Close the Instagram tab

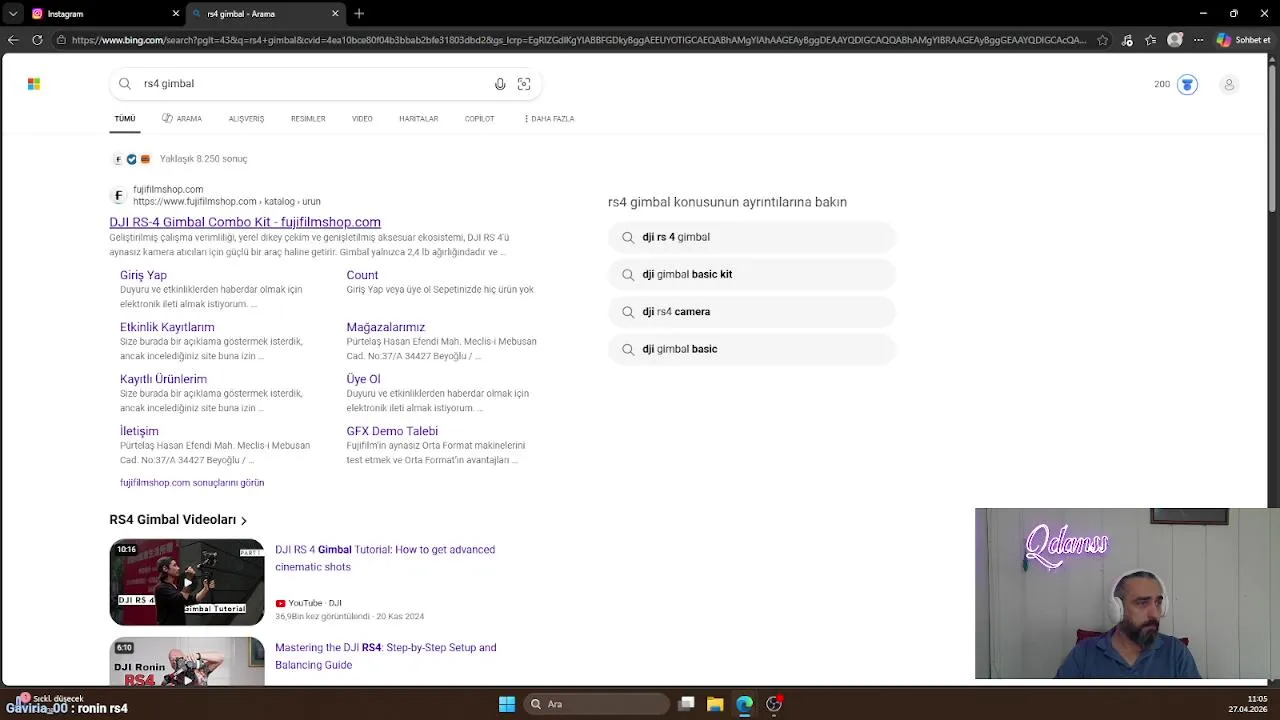point(176,14)
